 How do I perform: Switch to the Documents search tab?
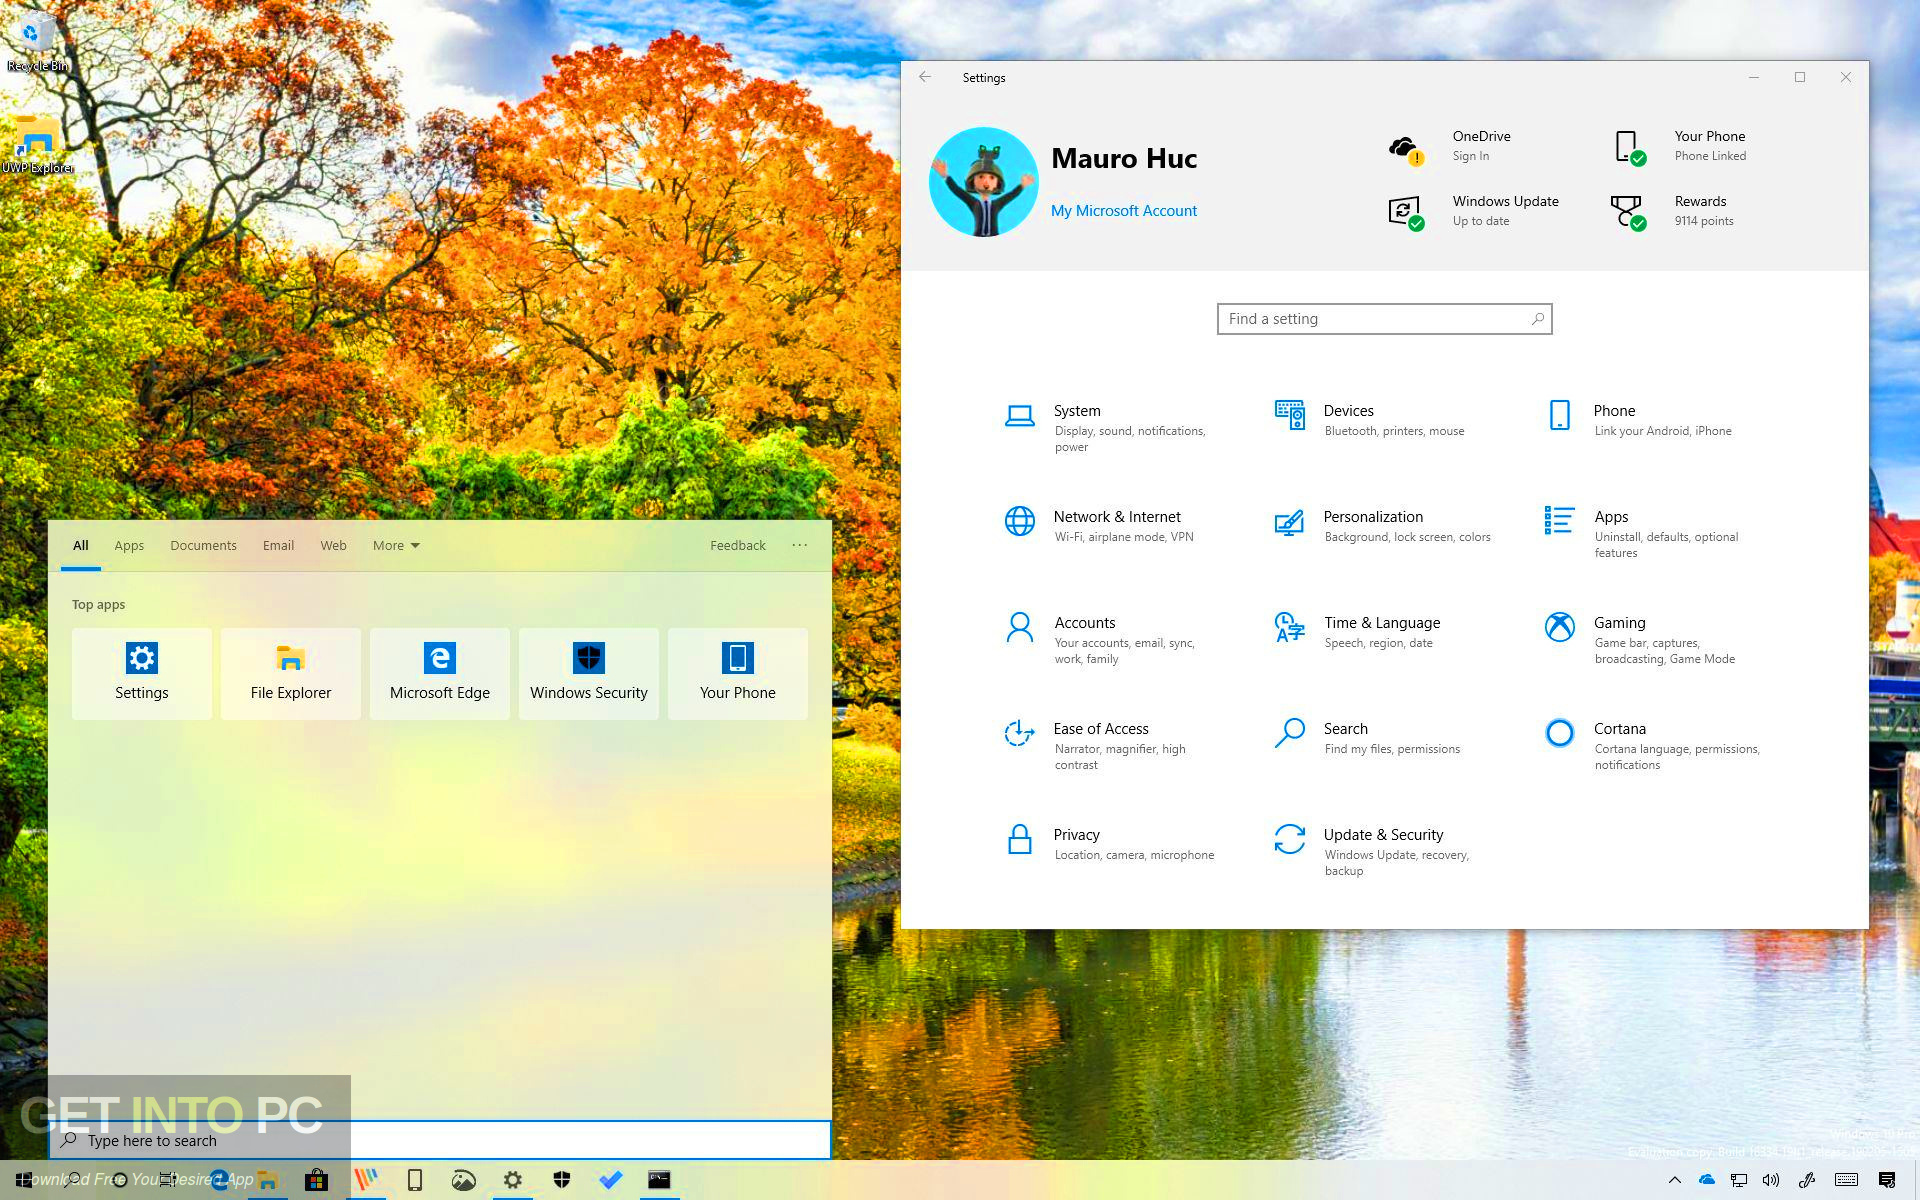click(203, 545)
